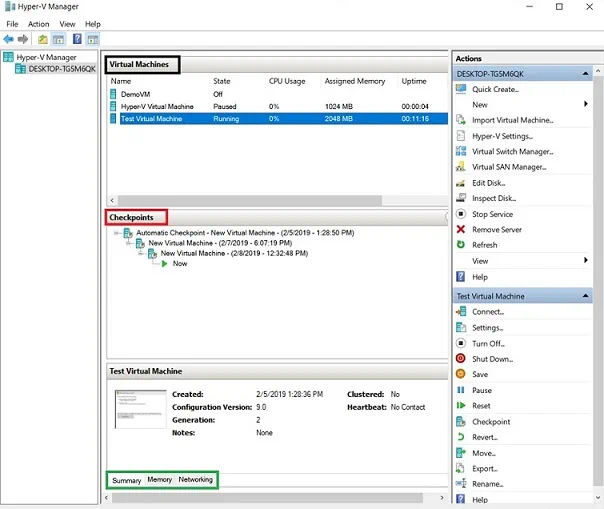Click the Quick Create icon in Actions
This screenshot has width=604, height=509.
click(460, 89)
